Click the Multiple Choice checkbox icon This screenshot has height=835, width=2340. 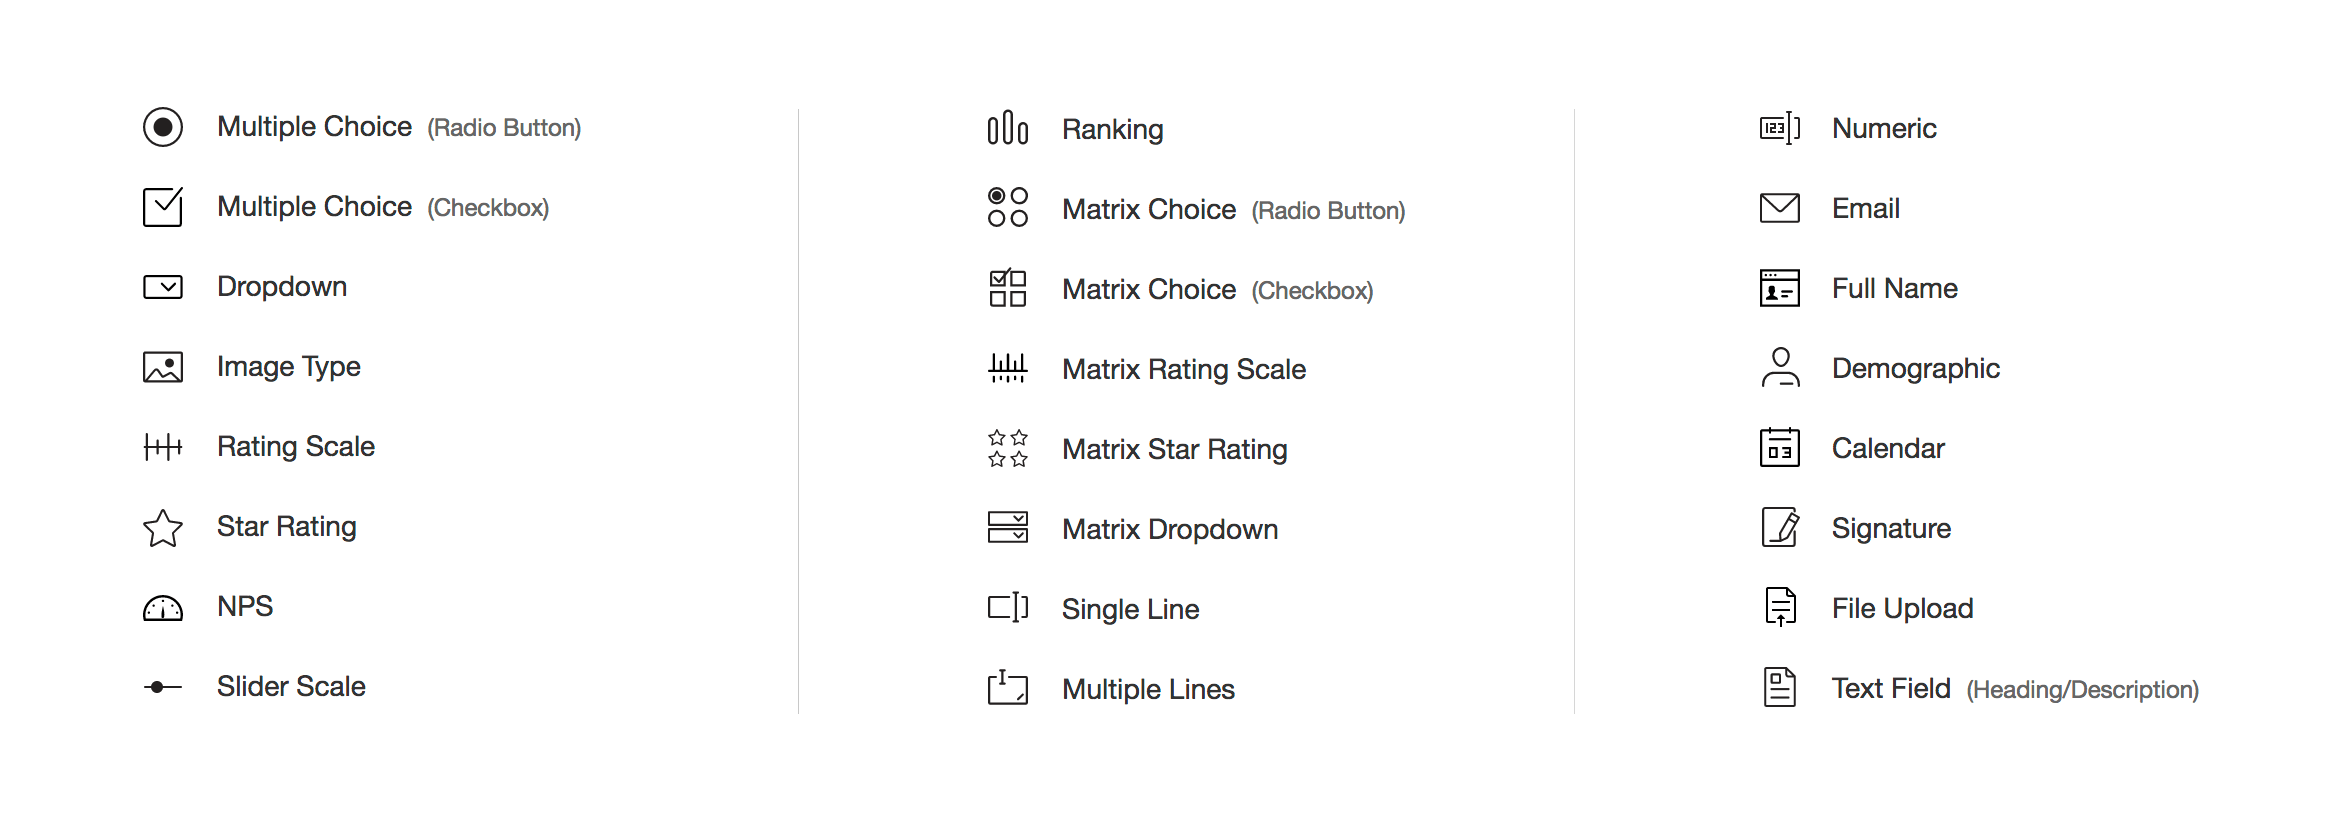(163, 207)
